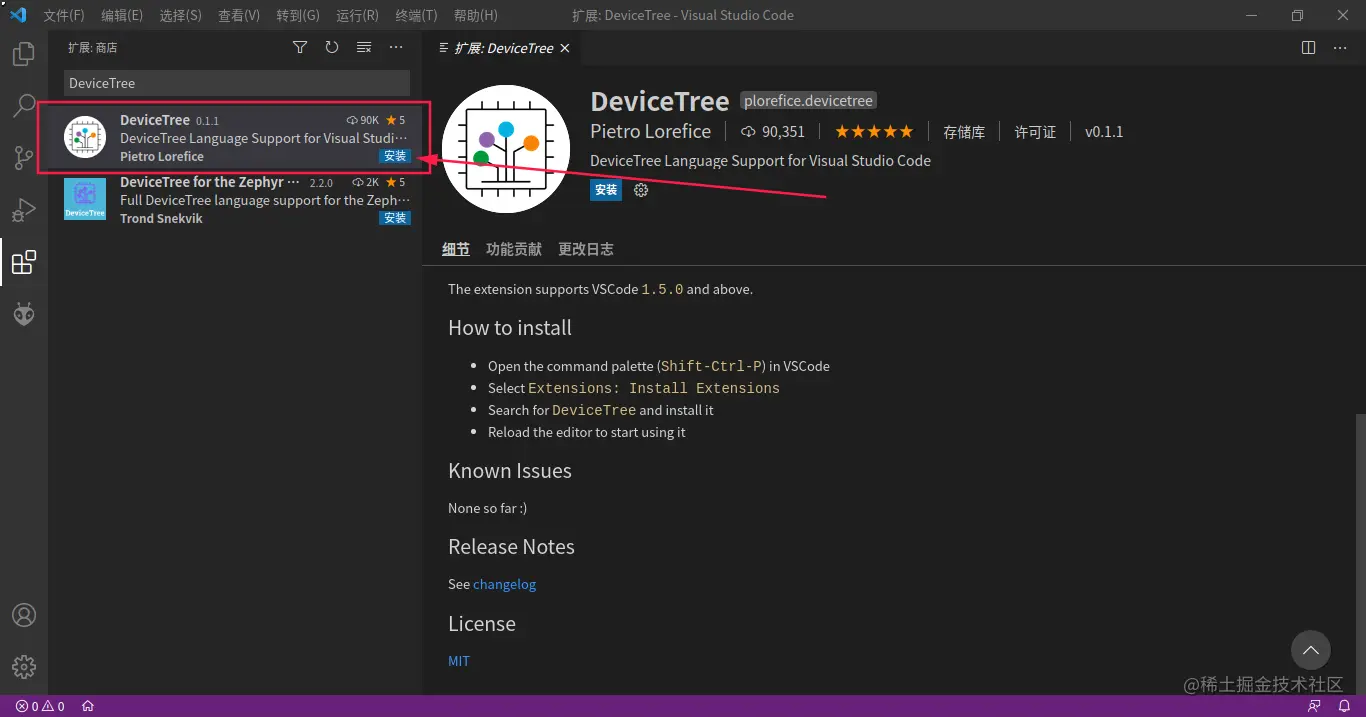This screenshot has height=717, width=1366.
Task: Click the v0.1.1 version text
Action: (x=1104, y=132)
